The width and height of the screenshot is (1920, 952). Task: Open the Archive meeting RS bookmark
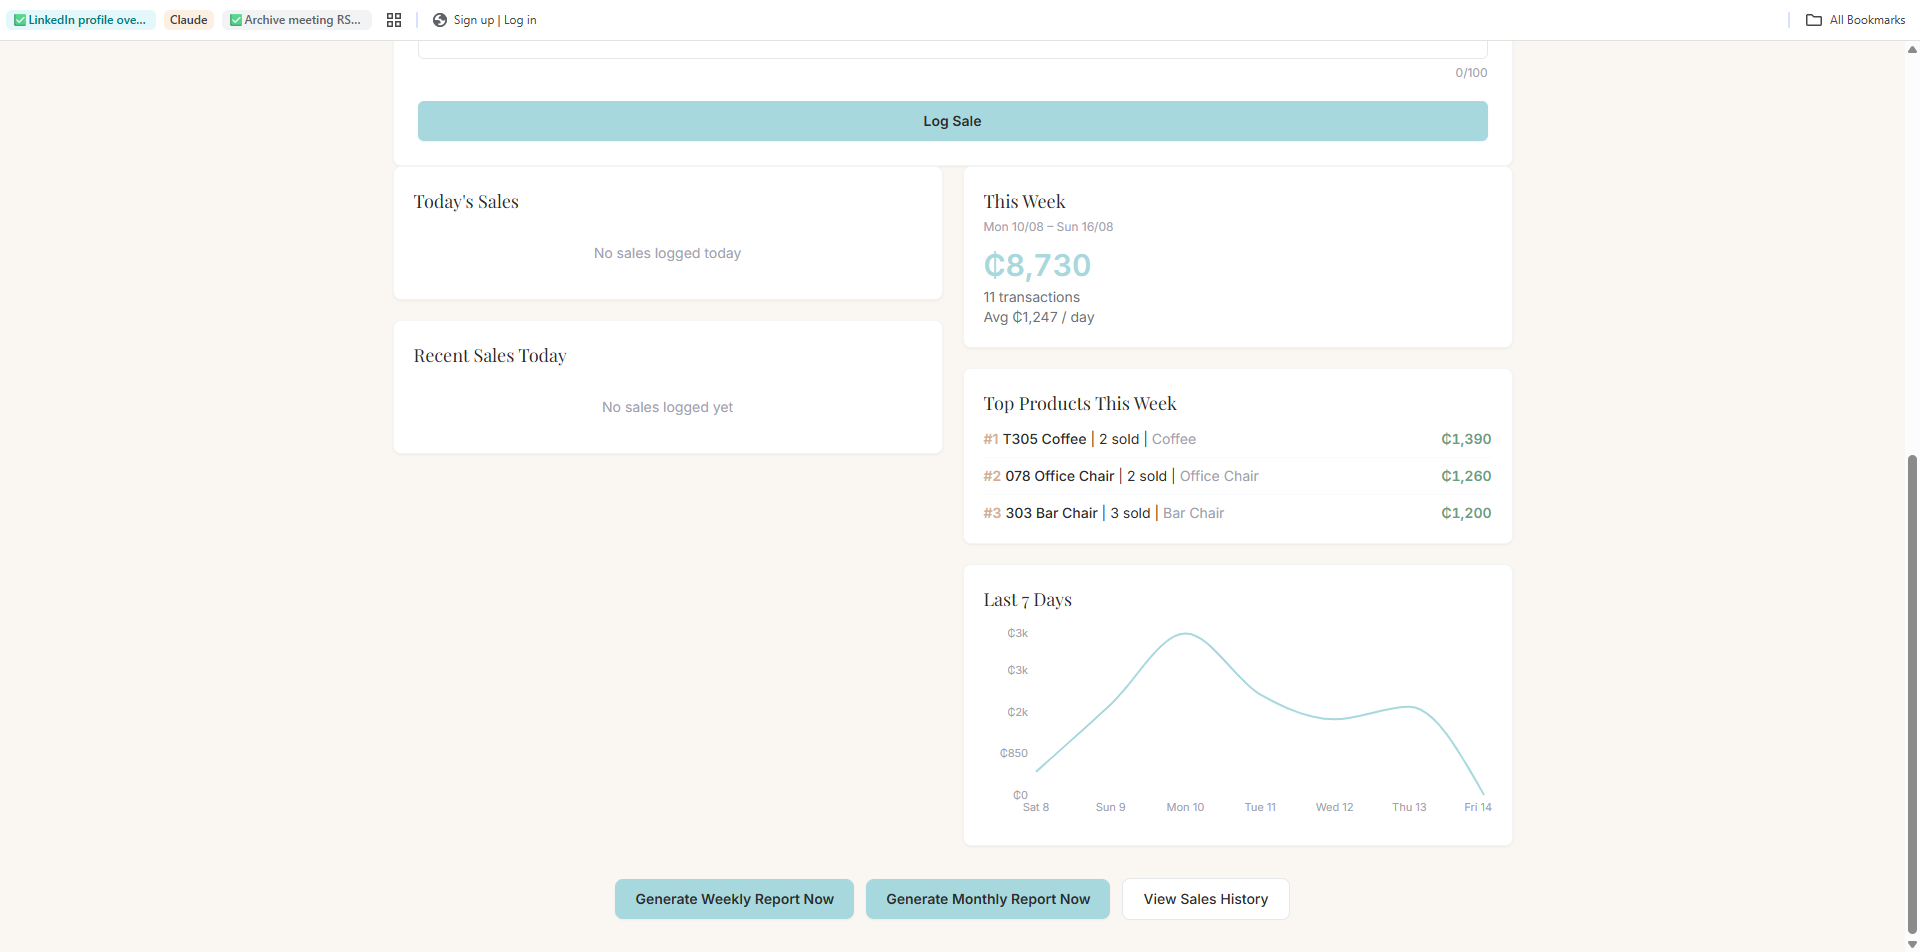point(297,20)
